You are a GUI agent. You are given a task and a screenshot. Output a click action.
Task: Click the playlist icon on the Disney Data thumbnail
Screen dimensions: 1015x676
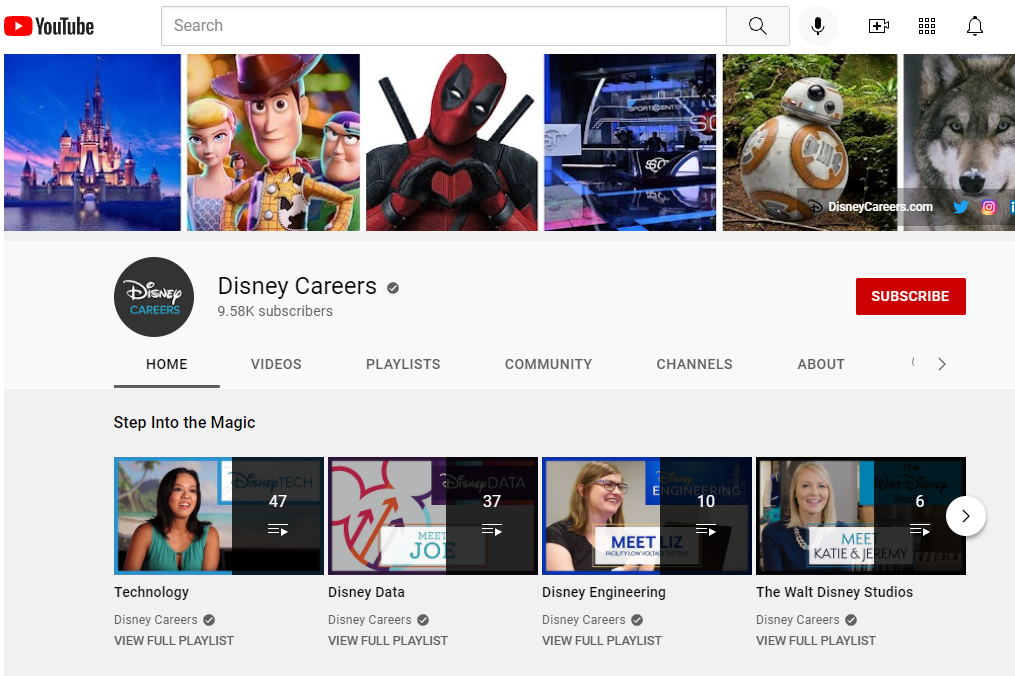click(492, 530)
